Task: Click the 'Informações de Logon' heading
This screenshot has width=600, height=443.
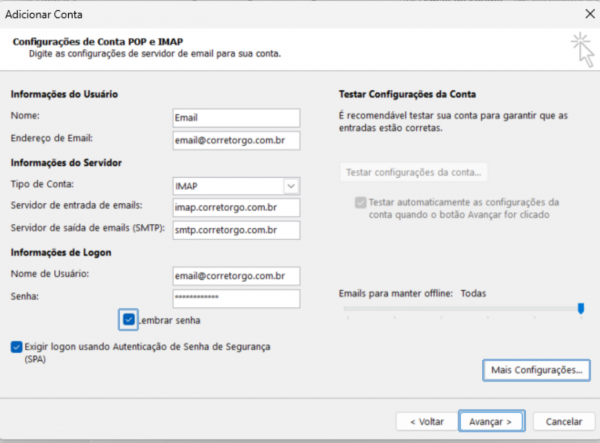Action: click(61, 252)
